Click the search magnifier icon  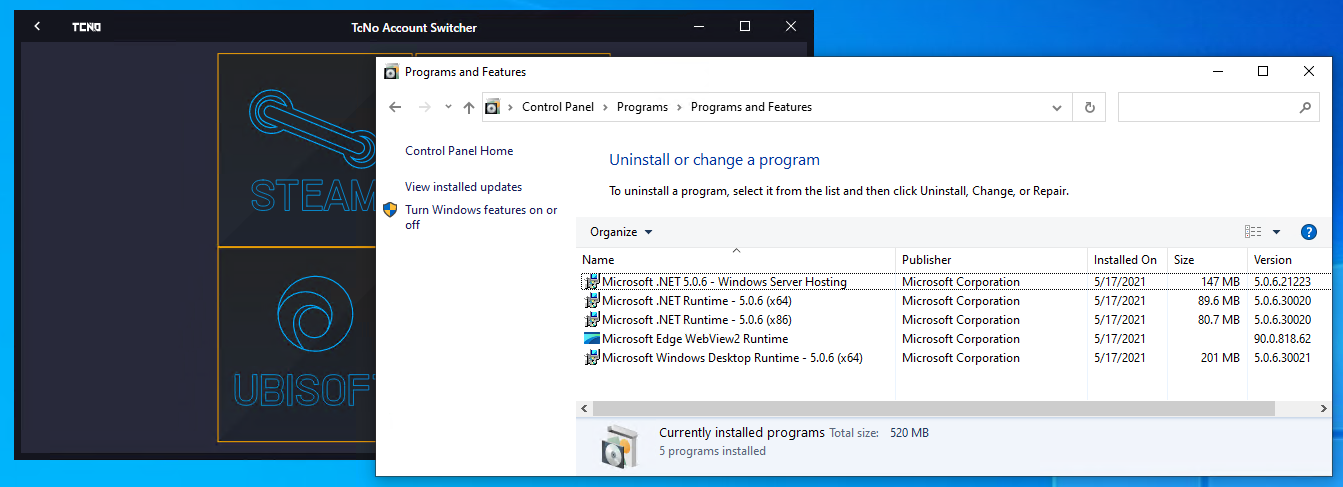click(x=1304, y=107)
